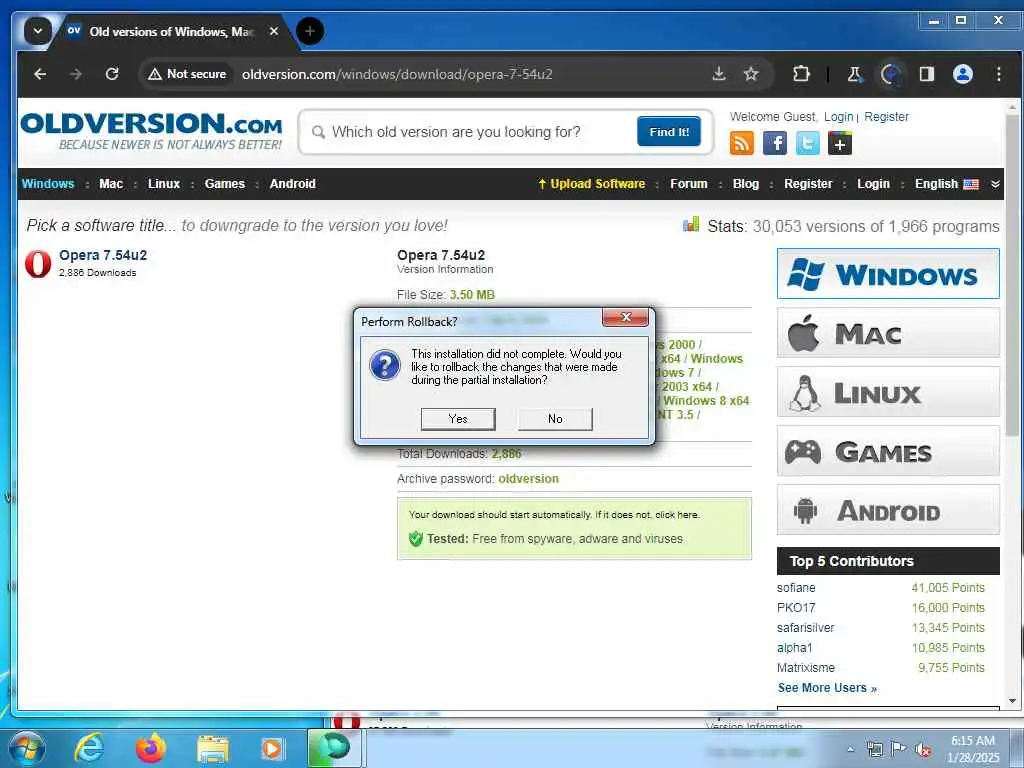Click See More Users link
The width and height of the screenshot is (1024, 768).
tap(827, 688)
